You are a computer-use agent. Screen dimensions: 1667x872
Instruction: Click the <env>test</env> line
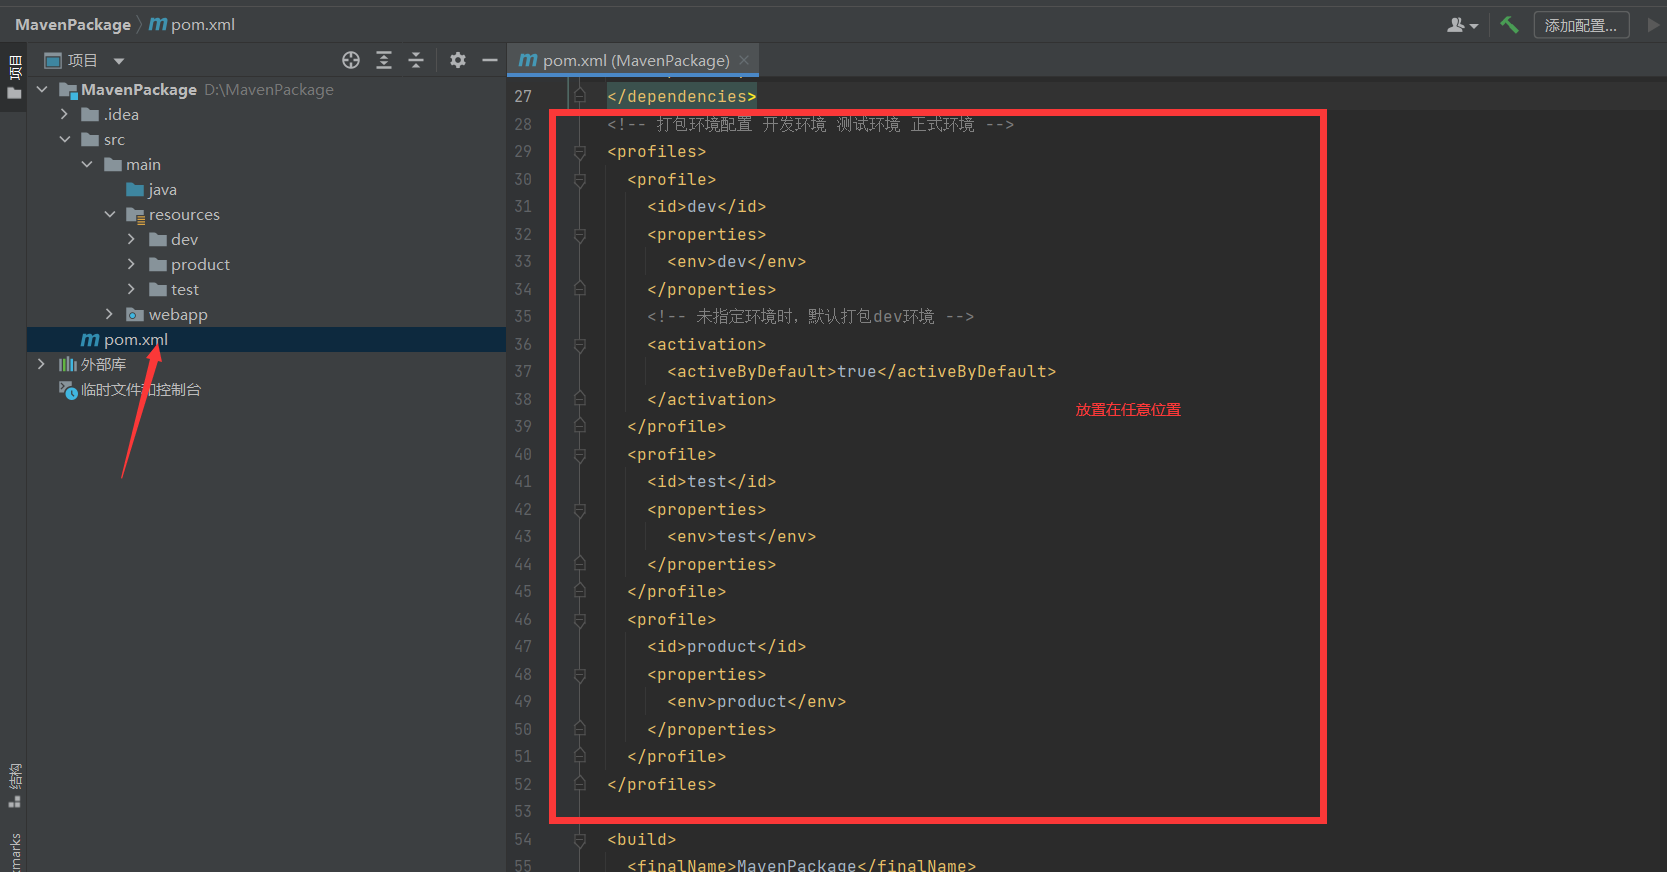tap(741, 536)
